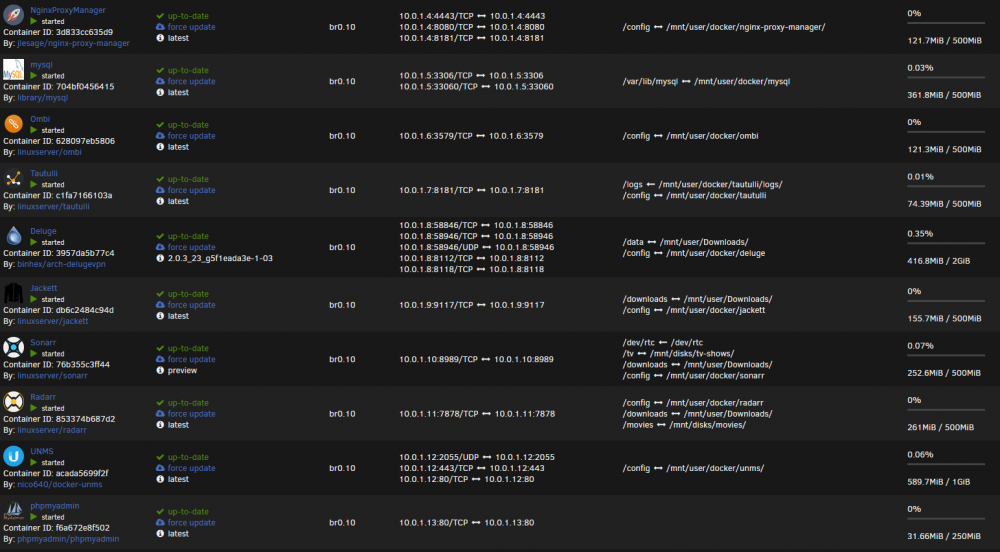This screenshot has width=1000, height=552.
Task: Click the cloud update icon in NginxProxyManager row
Action: (160, 27)
